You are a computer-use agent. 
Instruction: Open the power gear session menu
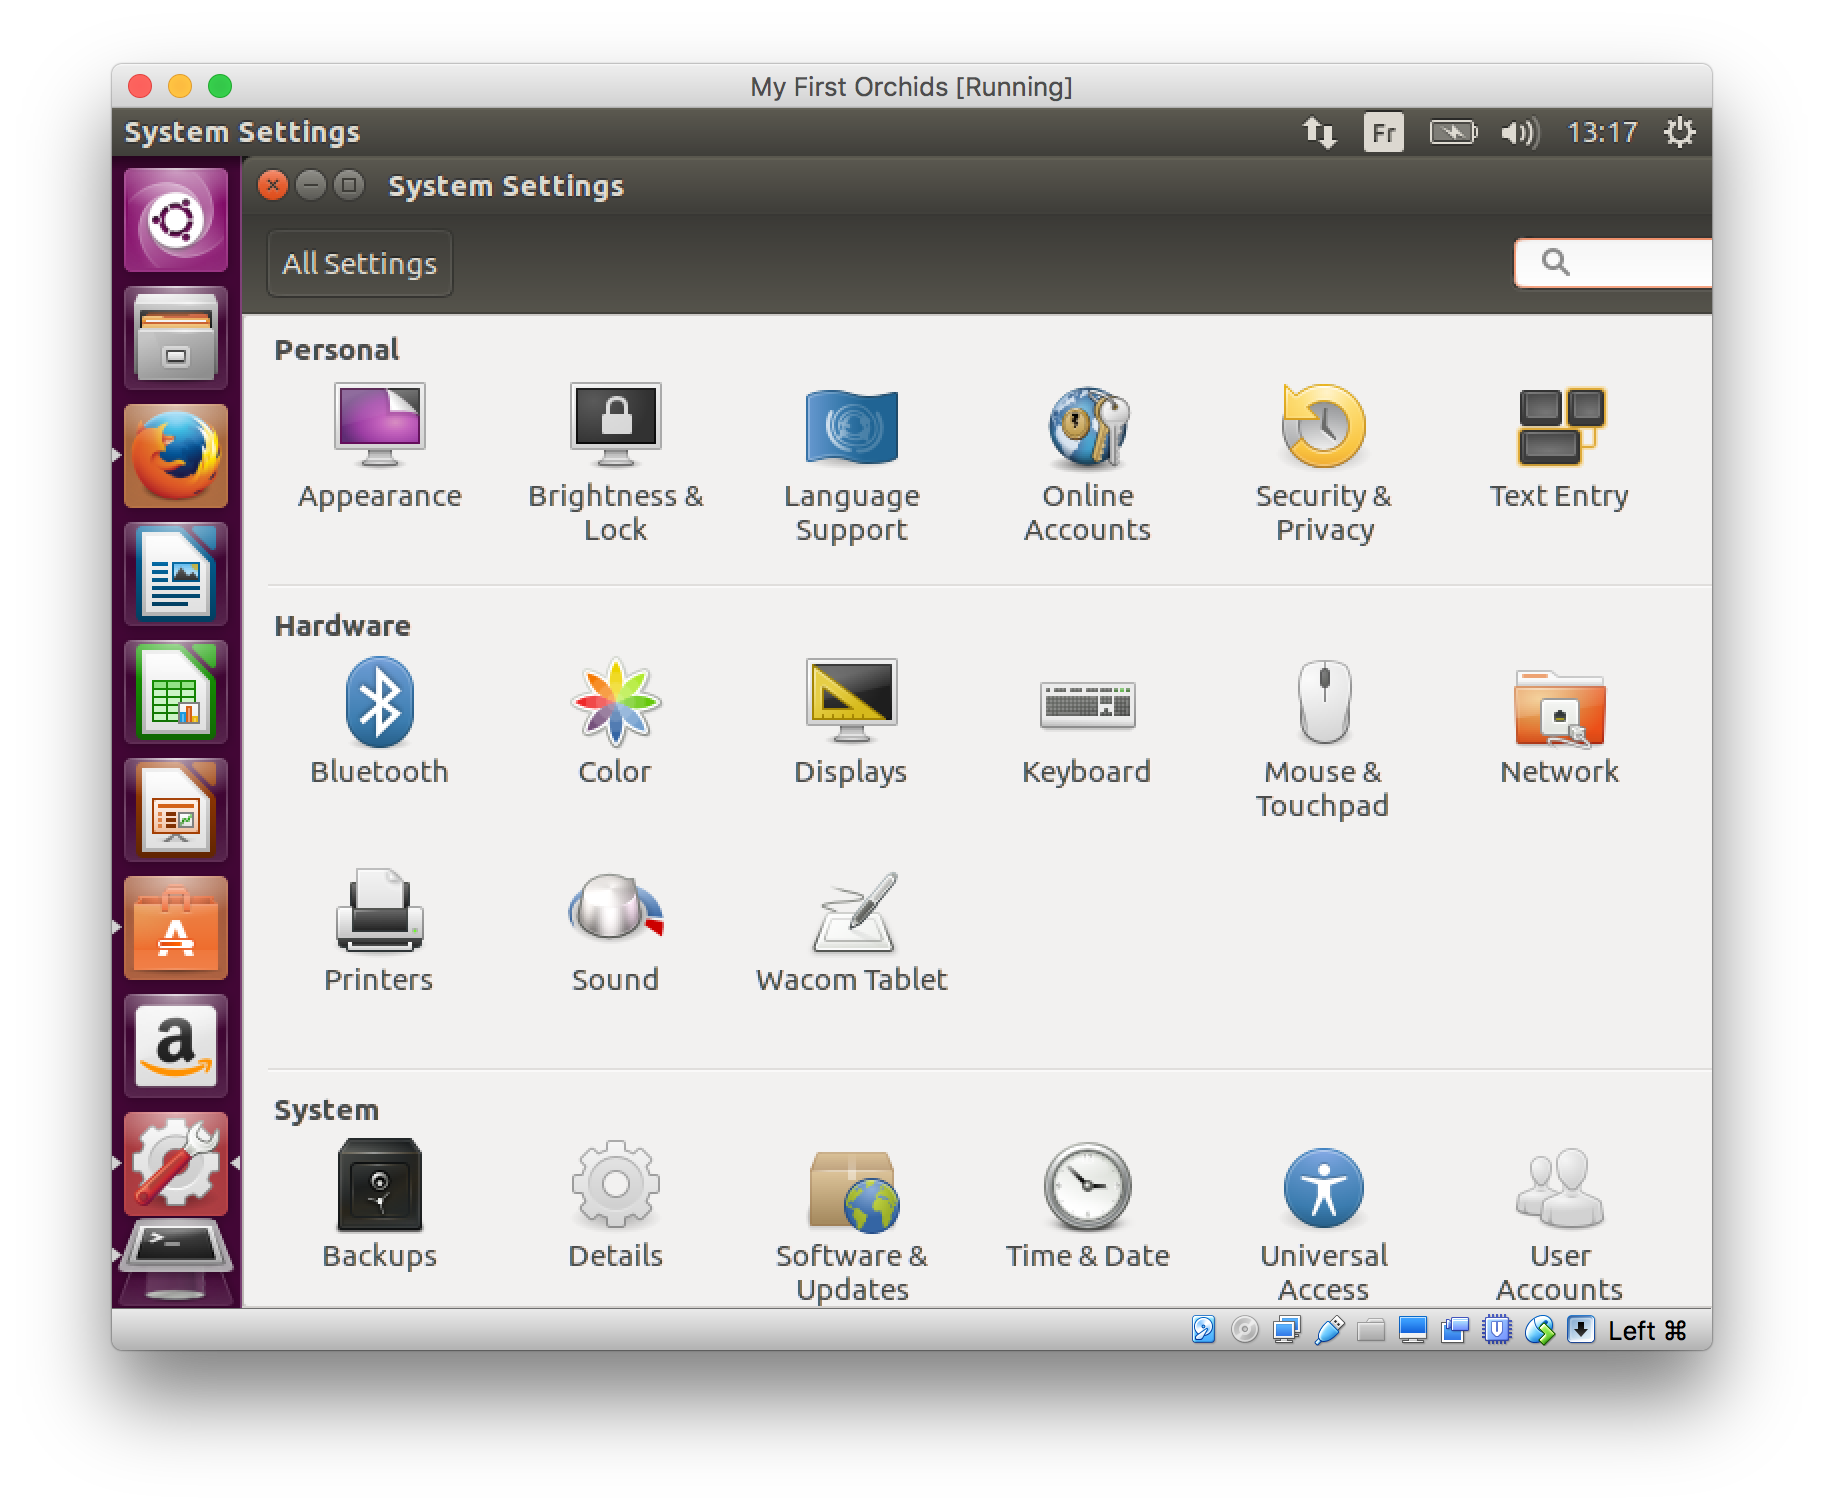click(1678, 133)
